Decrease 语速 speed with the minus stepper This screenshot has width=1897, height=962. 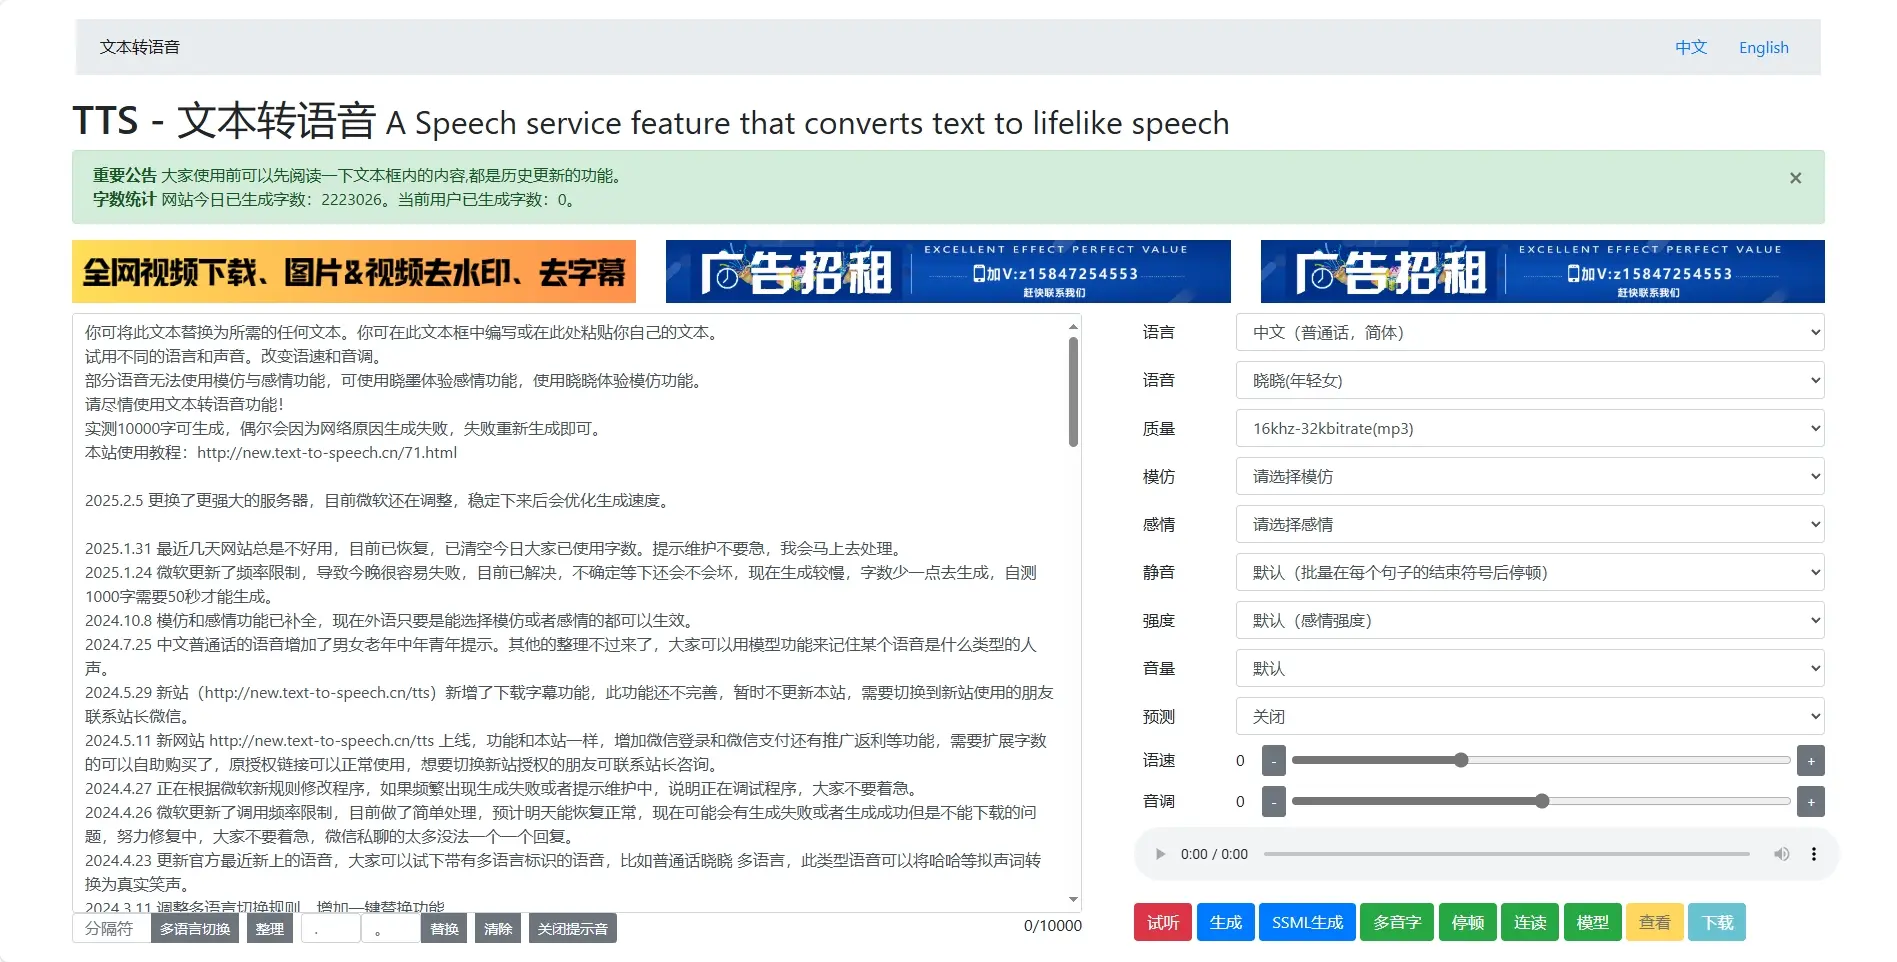click(x=1273, y=760)
